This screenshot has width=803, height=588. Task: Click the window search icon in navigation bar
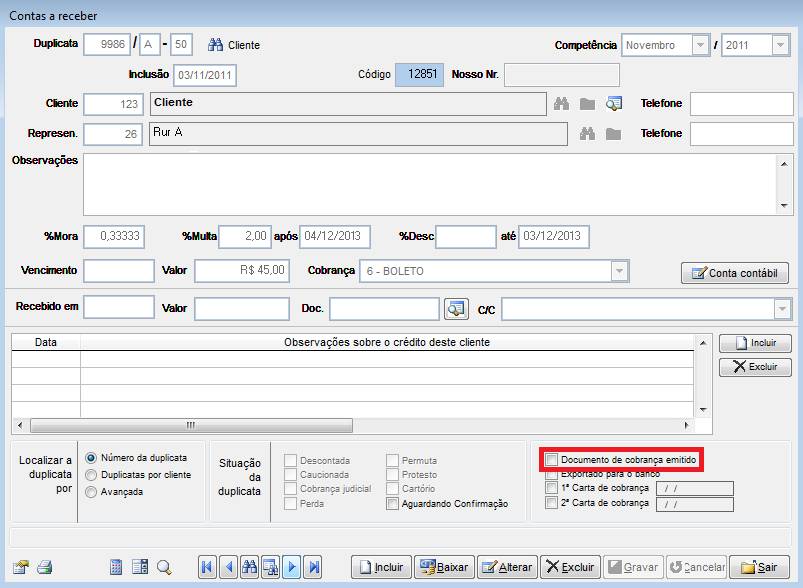[270, 567]
